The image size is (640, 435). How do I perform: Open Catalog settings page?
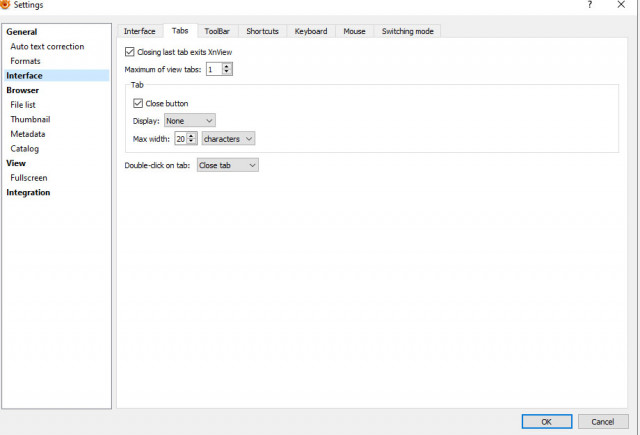click(24, 149)
